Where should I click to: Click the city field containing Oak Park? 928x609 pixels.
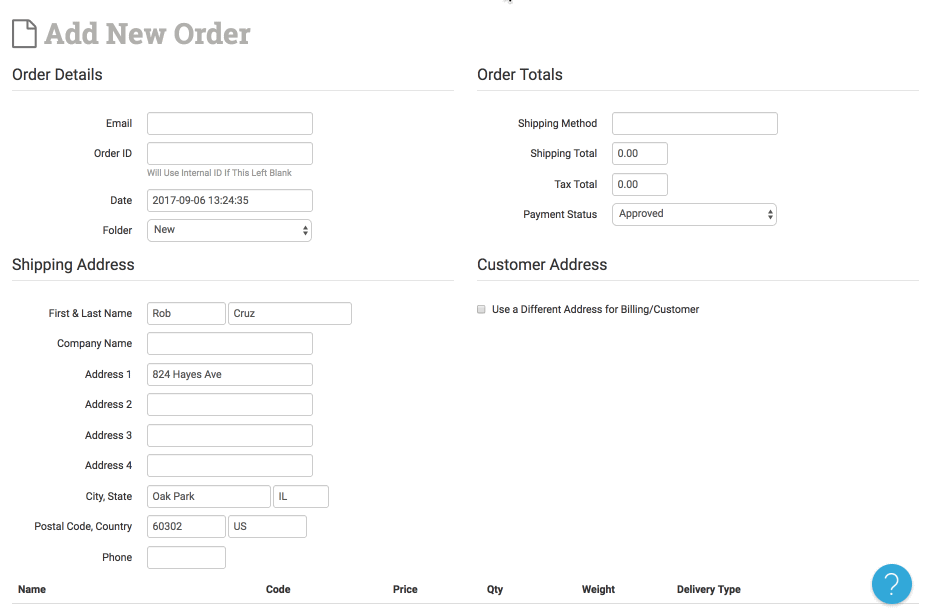208,497
